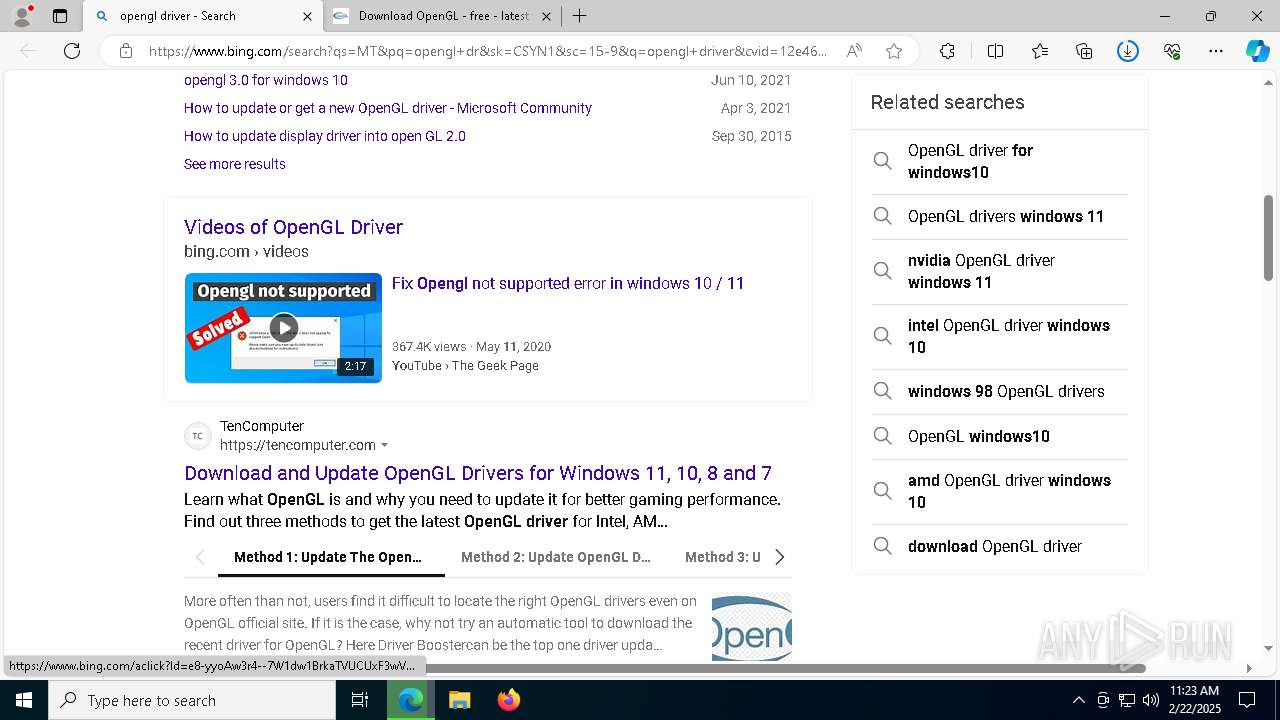Open 'Fix Opengl not supported error' video title

tap(568, 283)
